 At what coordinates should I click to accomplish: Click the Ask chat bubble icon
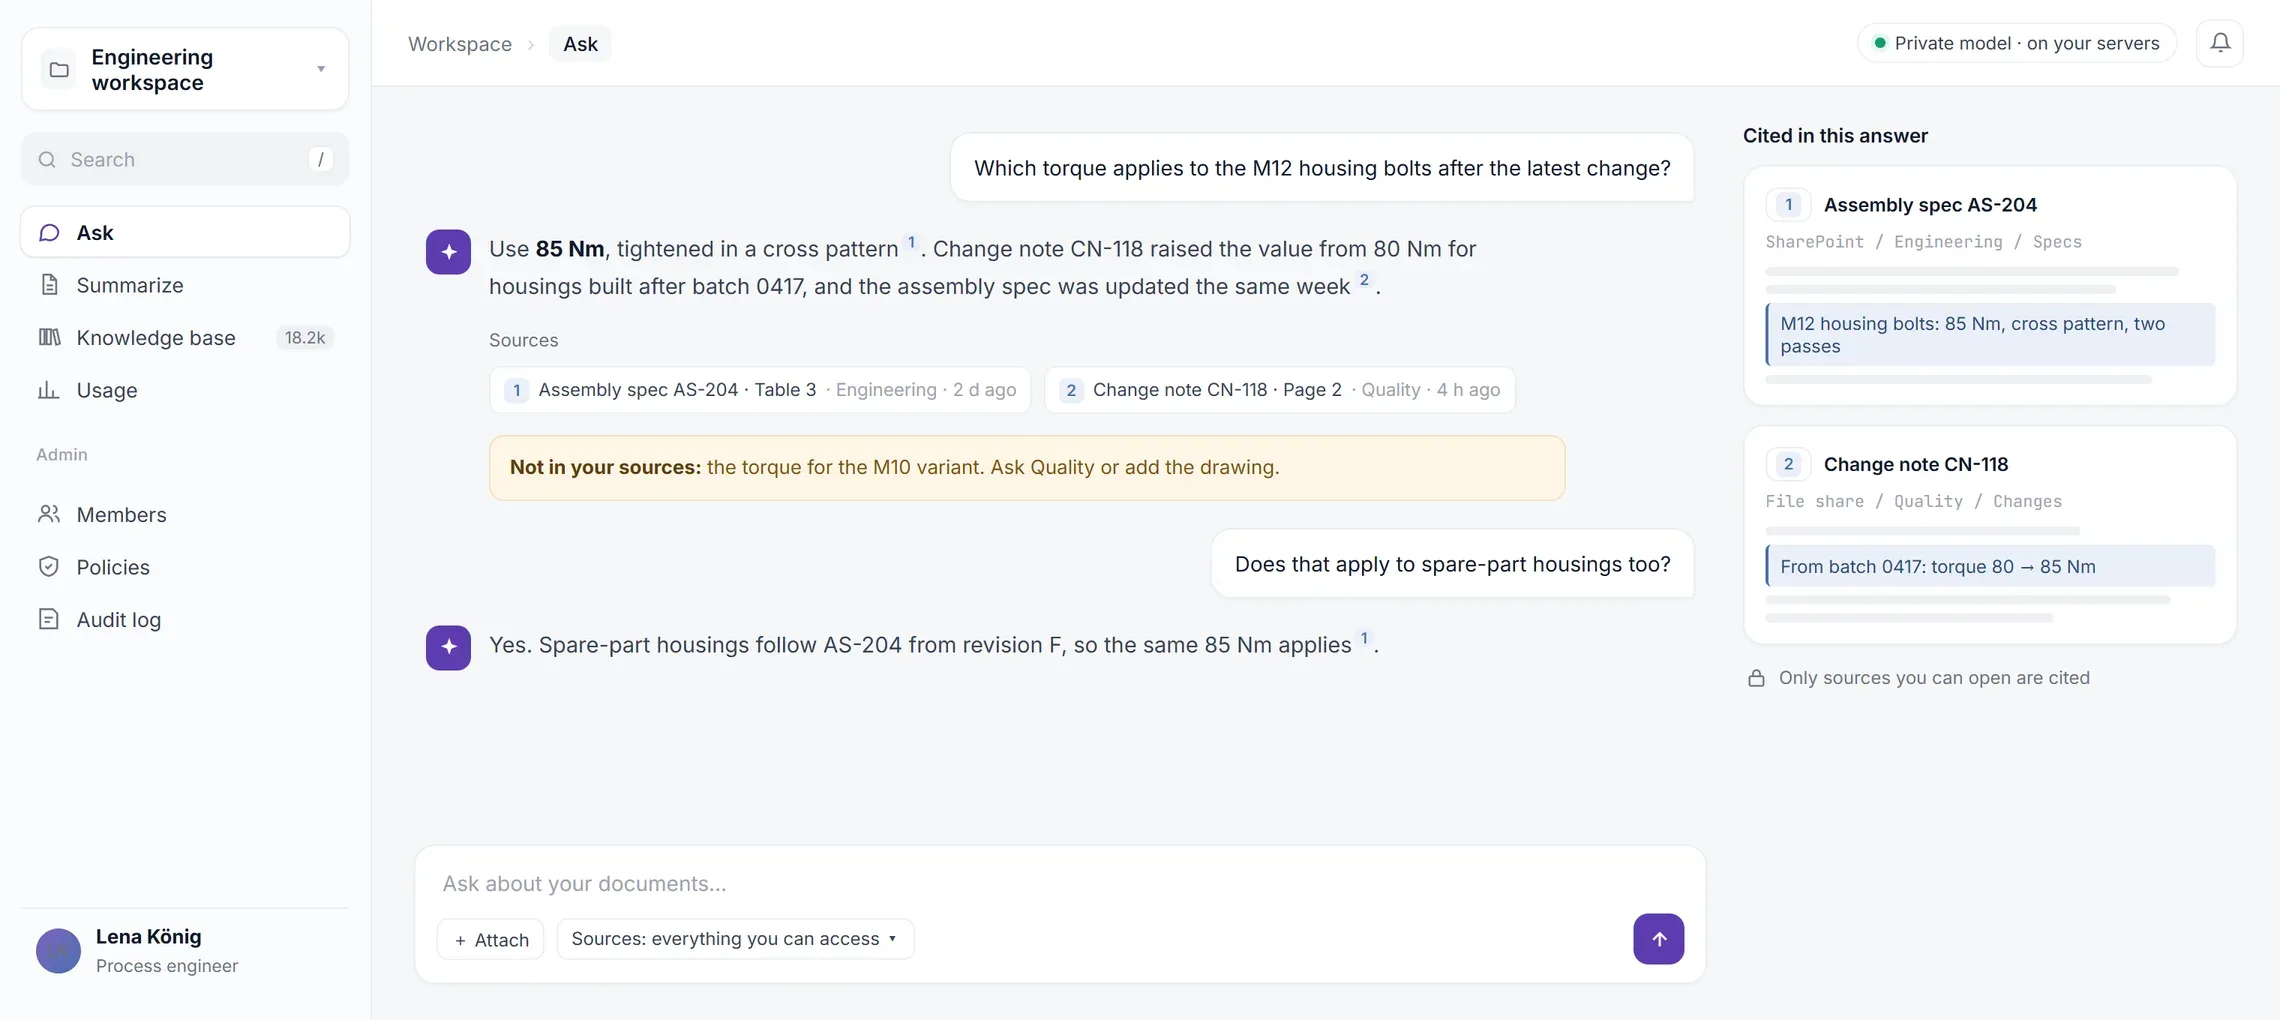point(49,233)
